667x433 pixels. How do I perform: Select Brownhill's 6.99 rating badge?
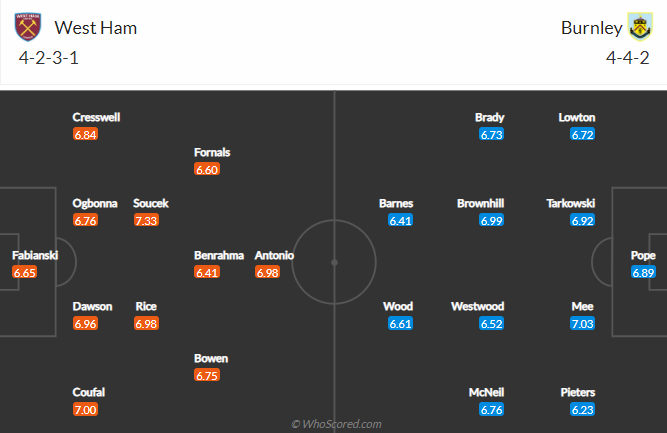[x=491, y=220]
